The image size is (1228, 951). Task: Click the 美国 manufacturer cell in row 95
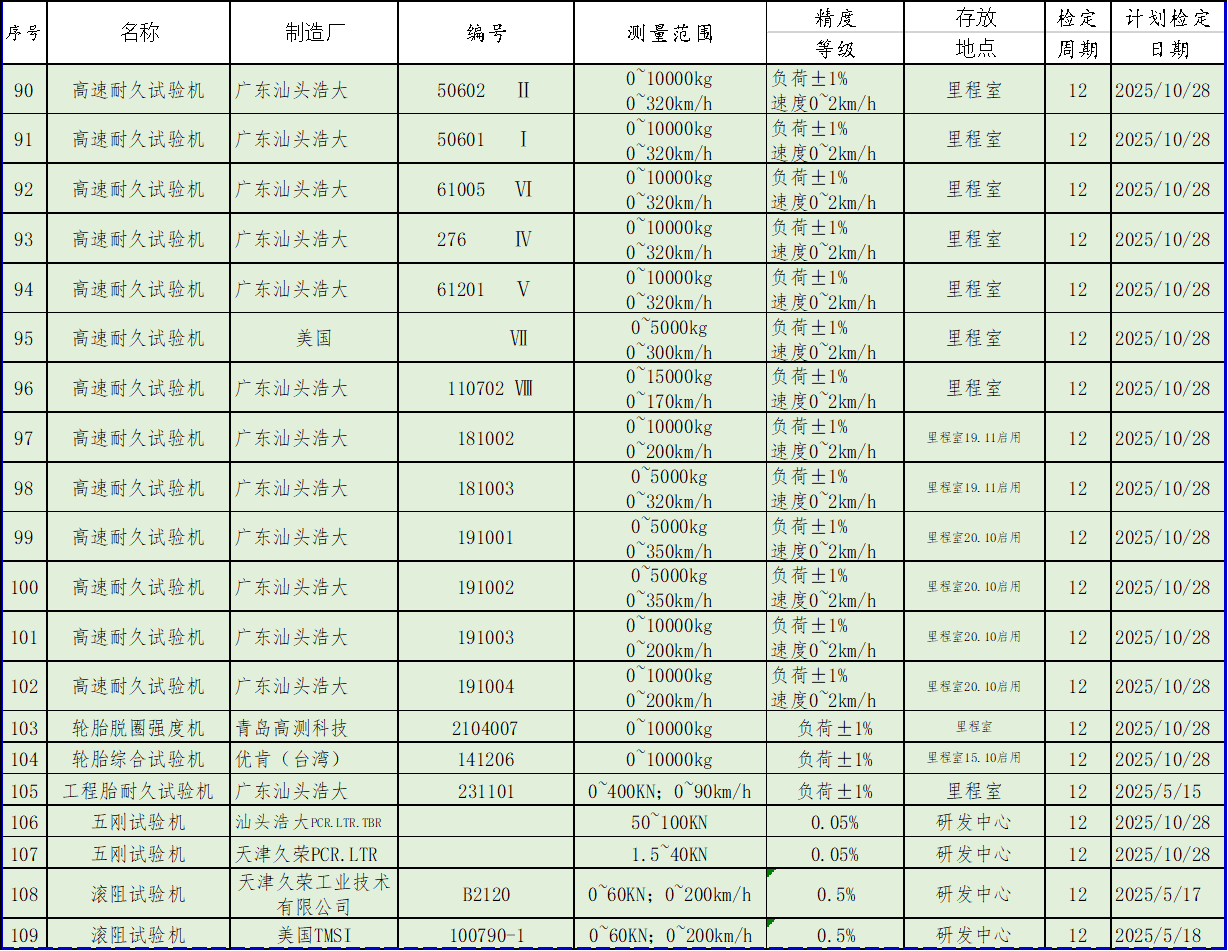[x=314, y=338]
